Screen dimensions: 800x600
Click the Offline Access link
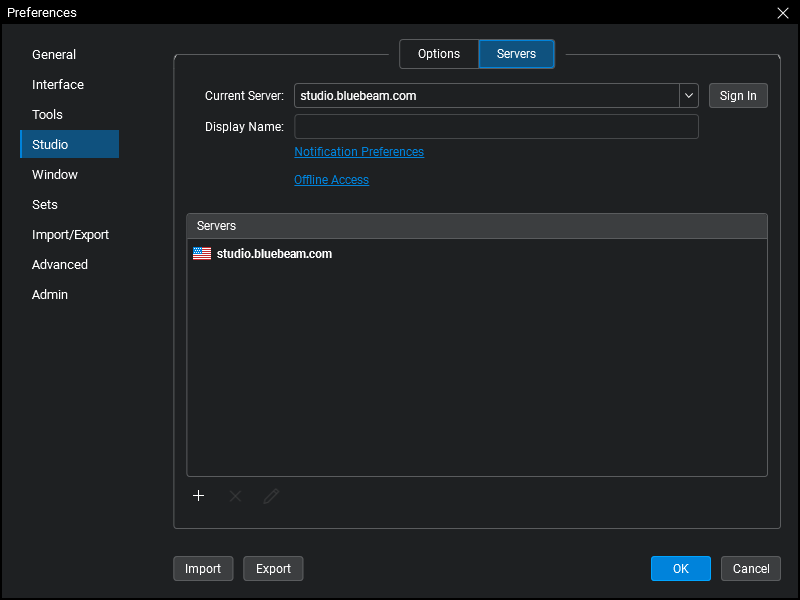[x=331, y=180]
